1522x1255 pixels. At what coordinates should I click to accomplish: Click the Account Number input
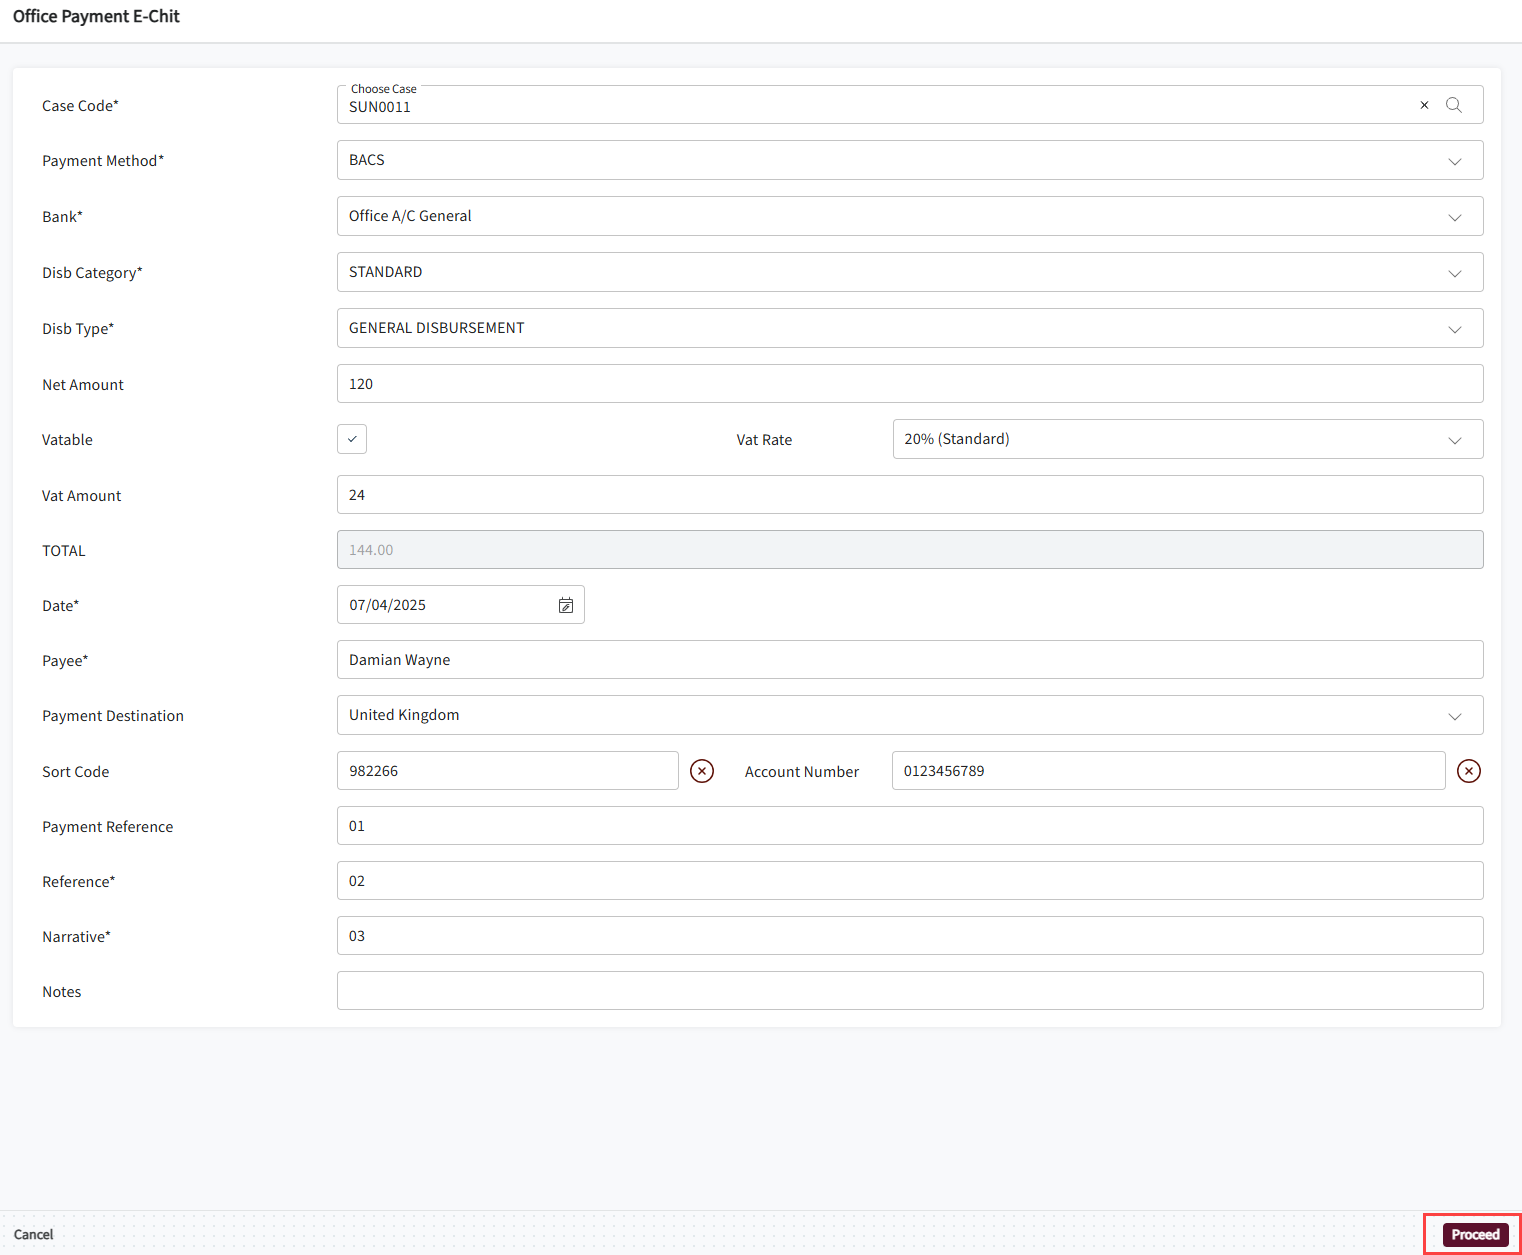(x=1169, y=771)
